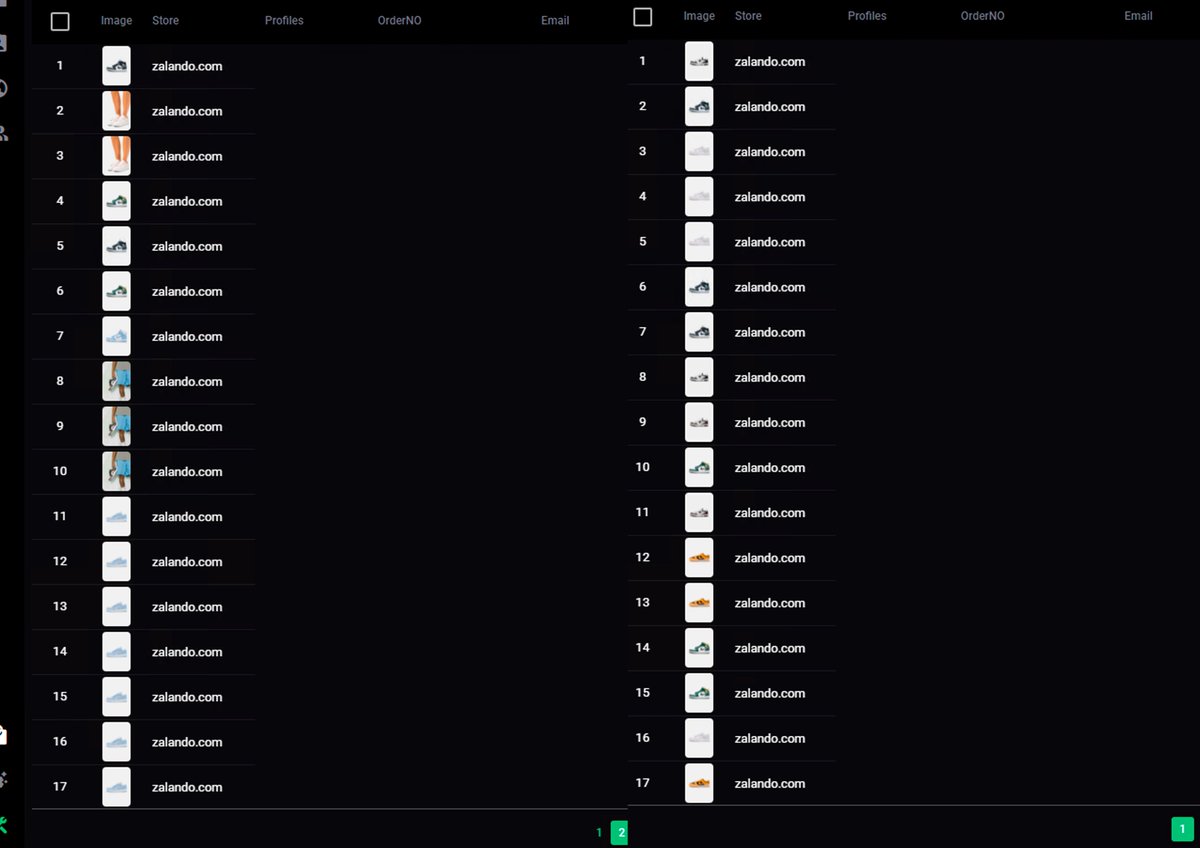Open the sneaker thumbnail in right table row 1
Viewport: 1200px width, 848px height.
[x=699, y=62]
